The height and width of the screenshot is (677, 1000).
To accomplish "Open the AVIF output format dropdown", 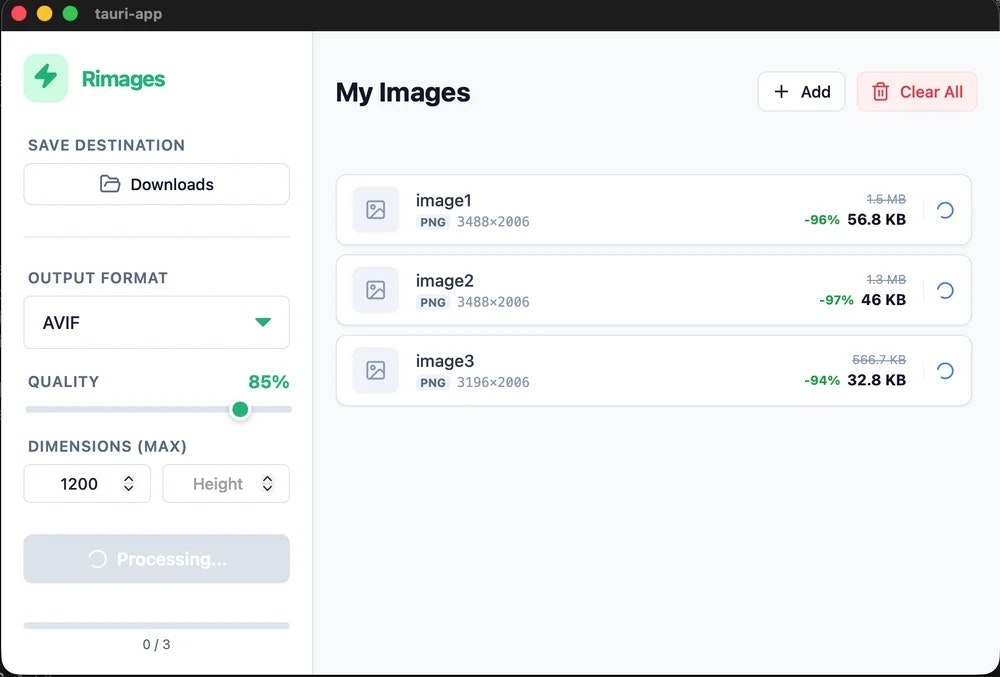I will (x=156, y=322).
